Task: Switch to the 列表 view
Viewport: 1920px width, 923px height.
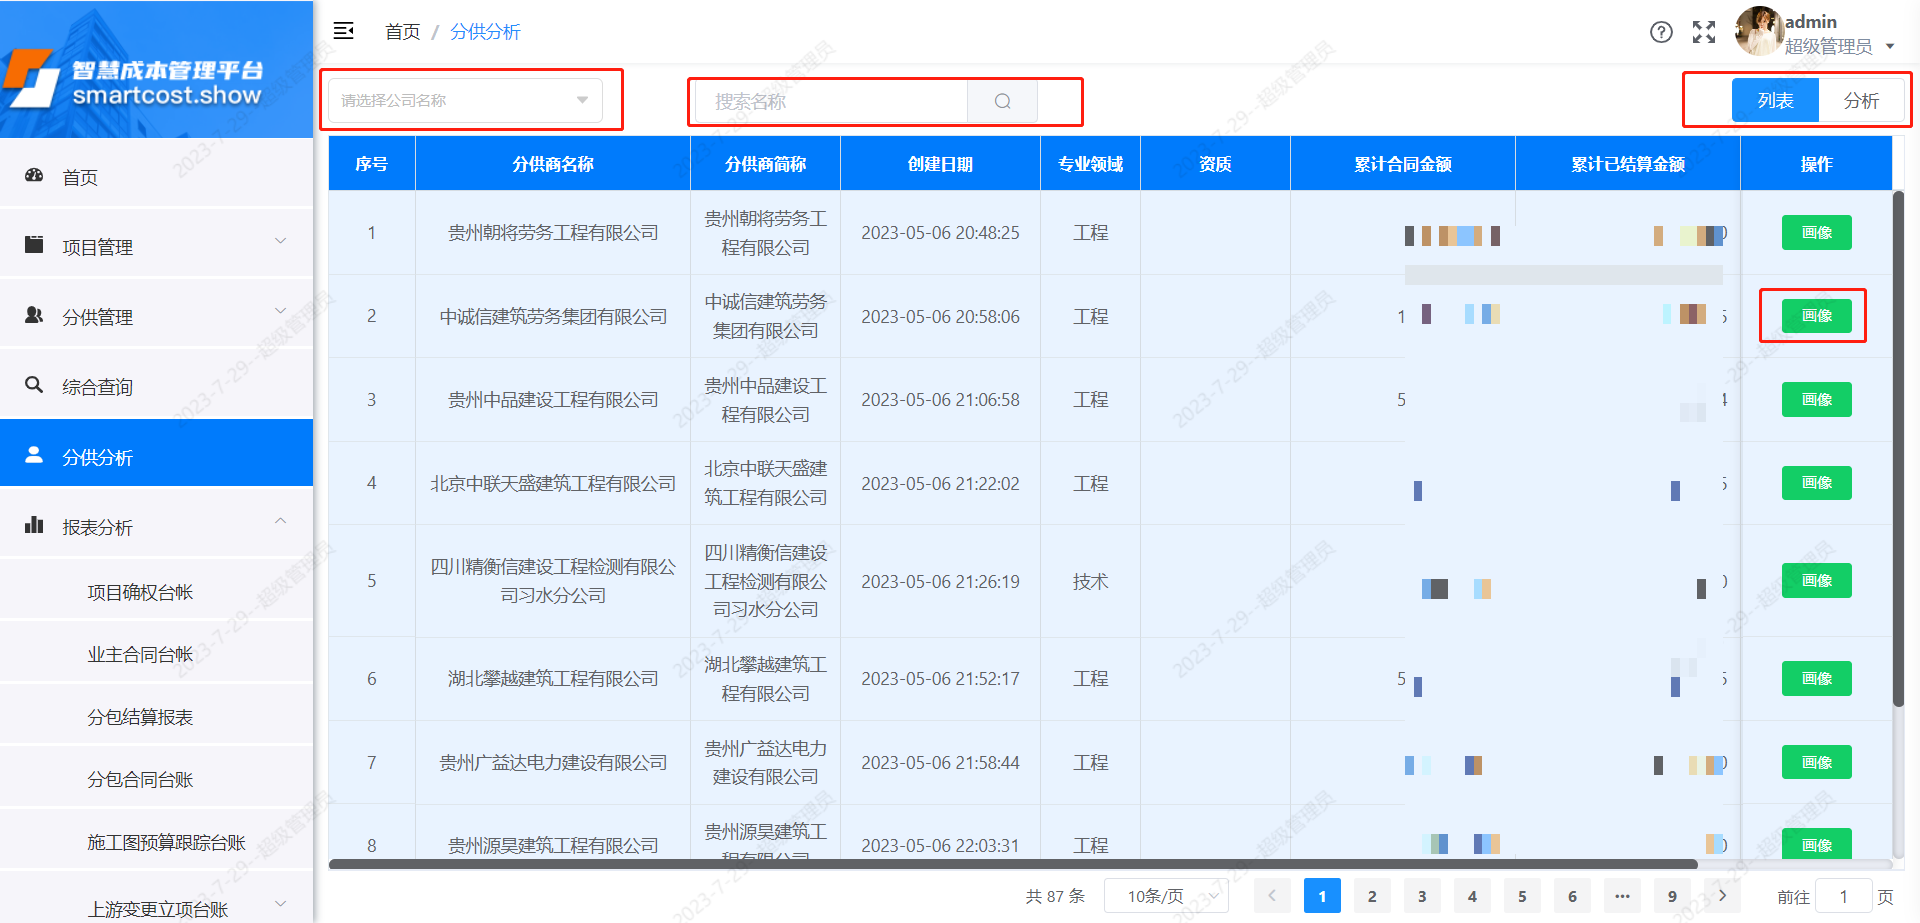Action: (1775, 100)
